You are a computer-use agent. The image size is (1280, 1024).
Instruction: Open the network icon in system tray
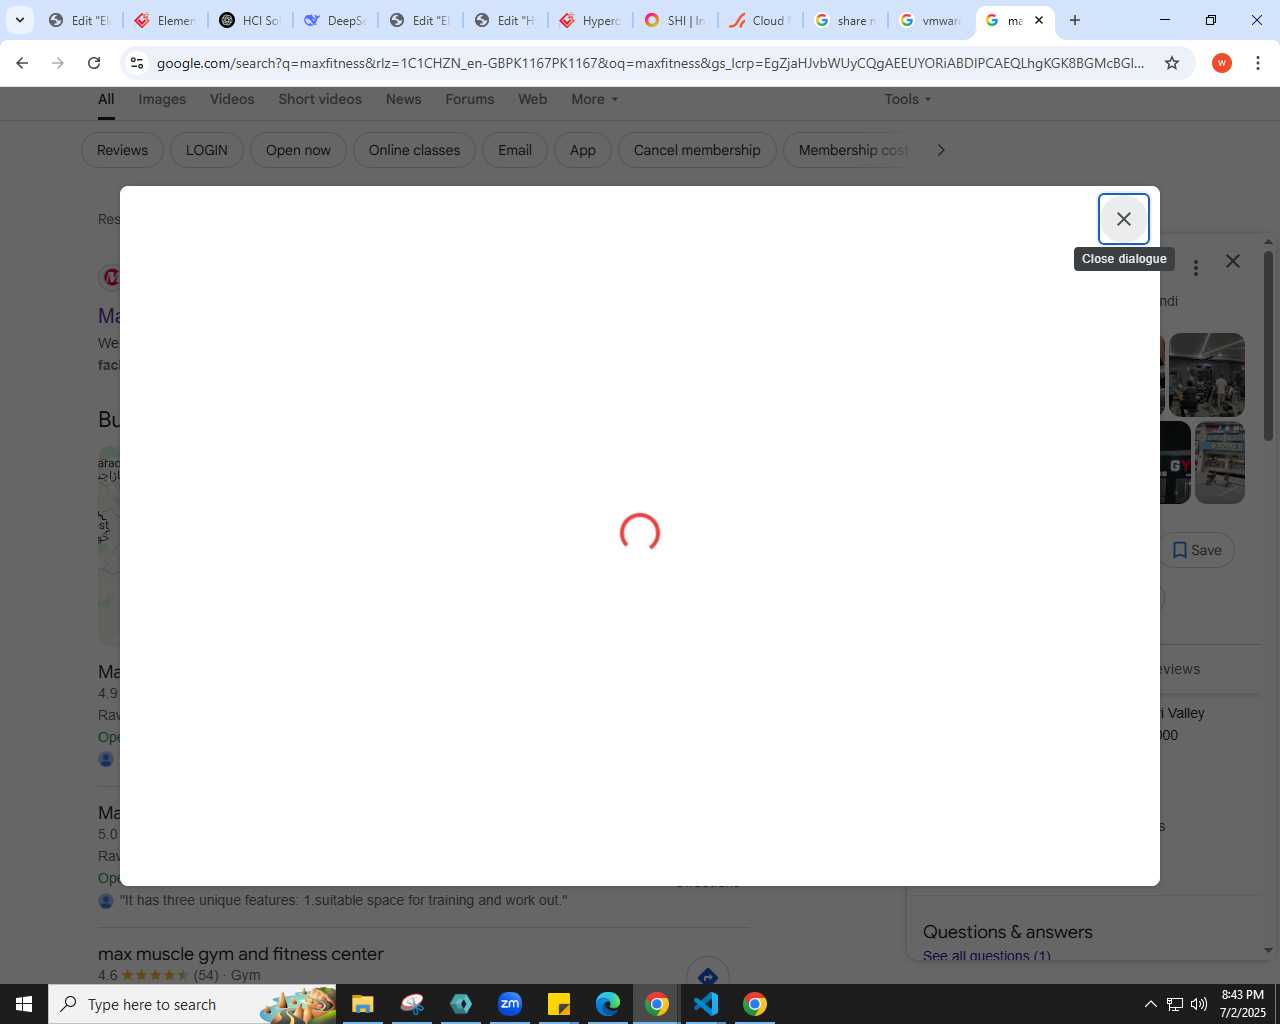pos(1175,1004)
